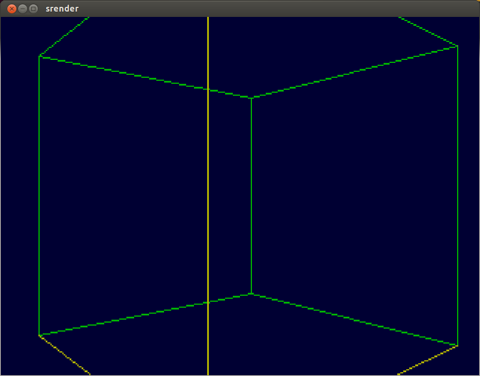Click the srender title text
The height and width of the screenshot is (376, 480).
62,9
